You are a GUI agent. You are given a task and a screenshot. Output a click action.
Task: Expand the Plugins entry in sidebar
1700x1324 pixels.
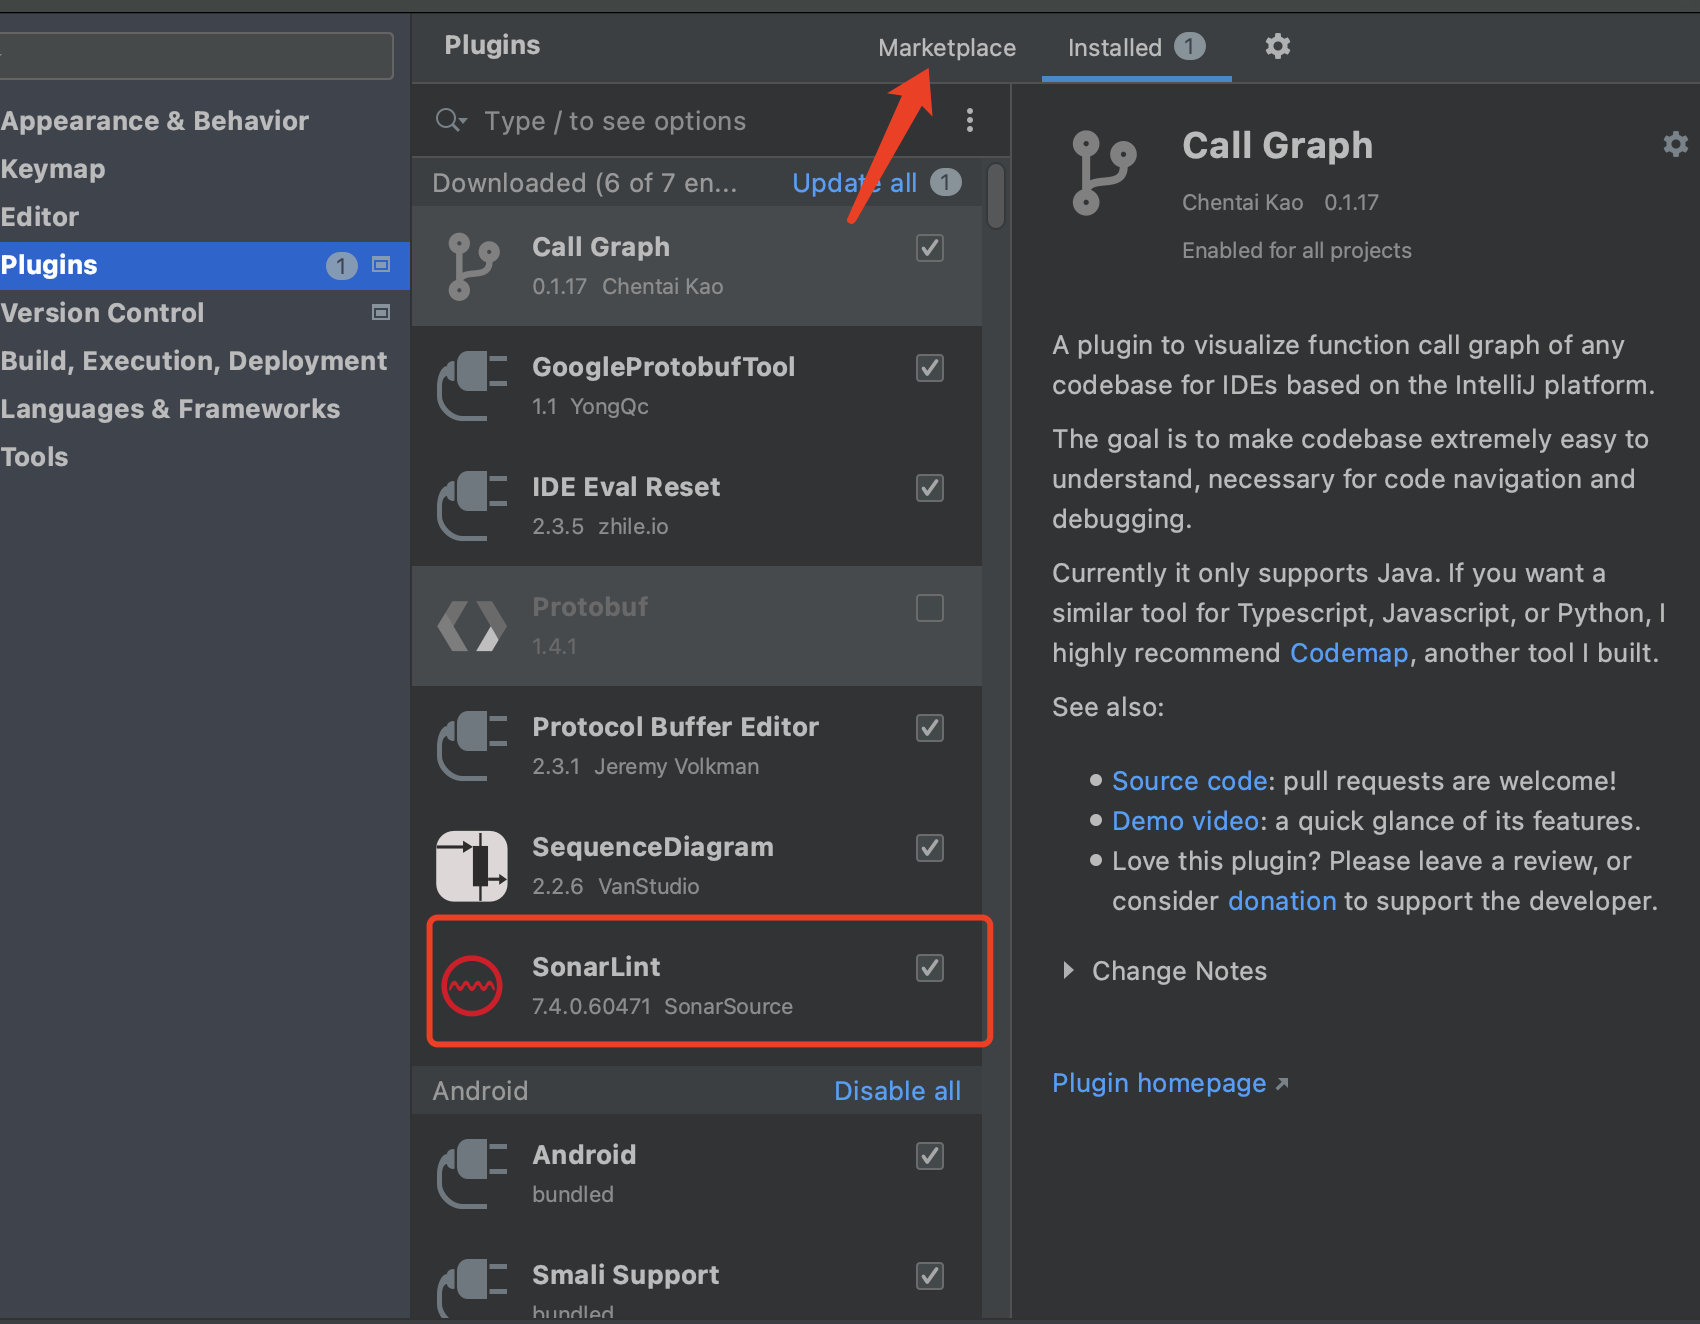pyautogui.click(x=380, y=265)
